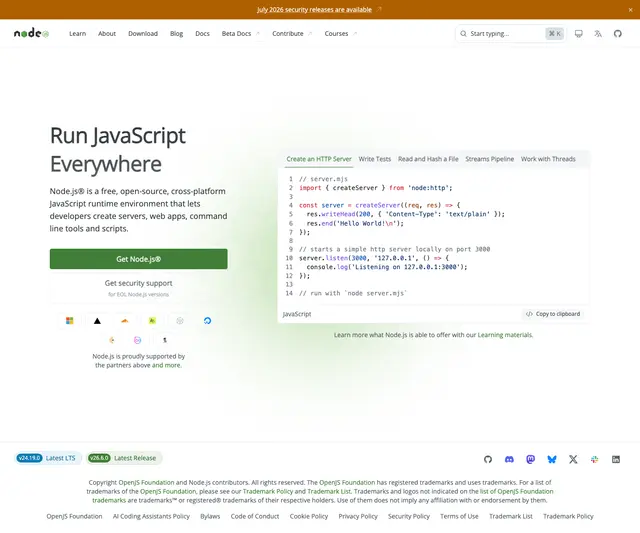640x533 pixels.
Task: Open the Learning materials link
Action: tap(505, 335)
